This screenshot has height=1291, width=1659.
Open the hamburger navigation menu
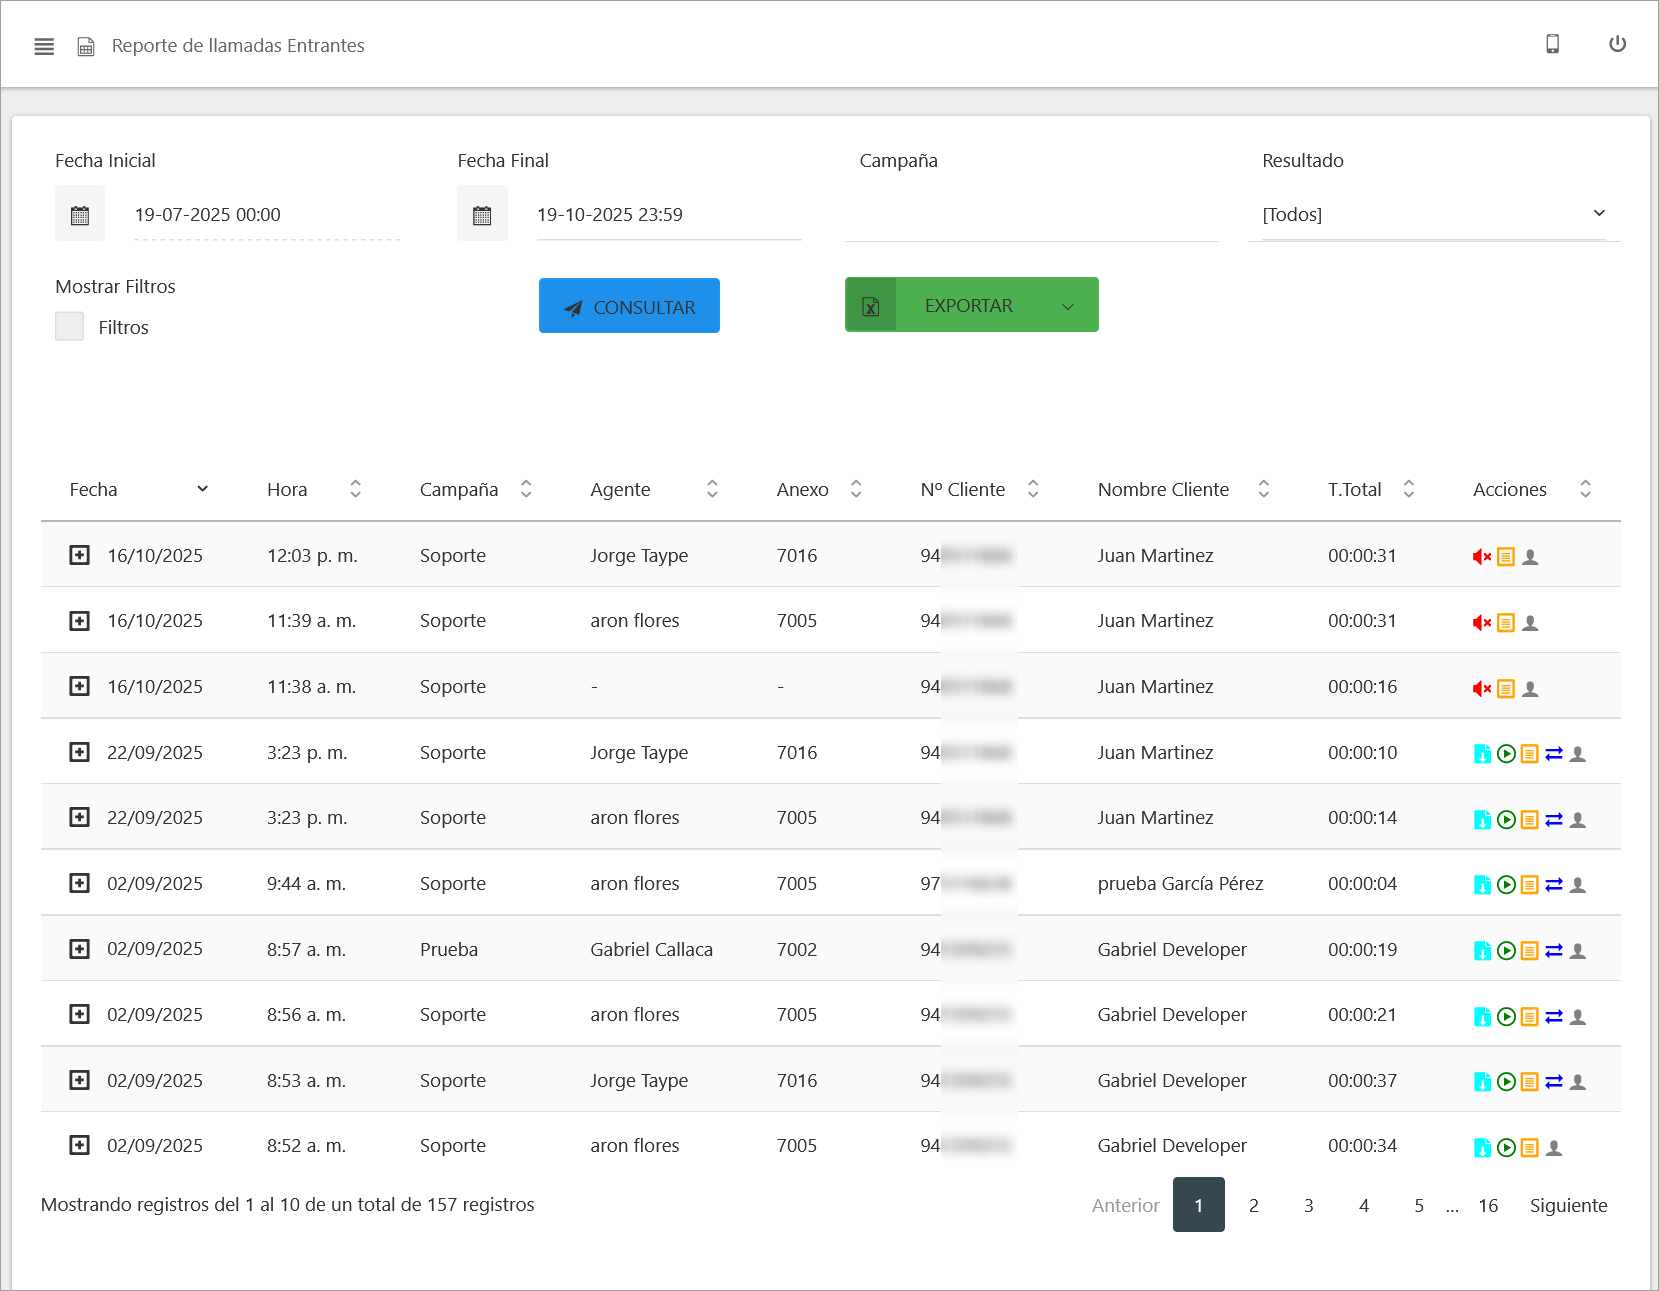(44, 46)
